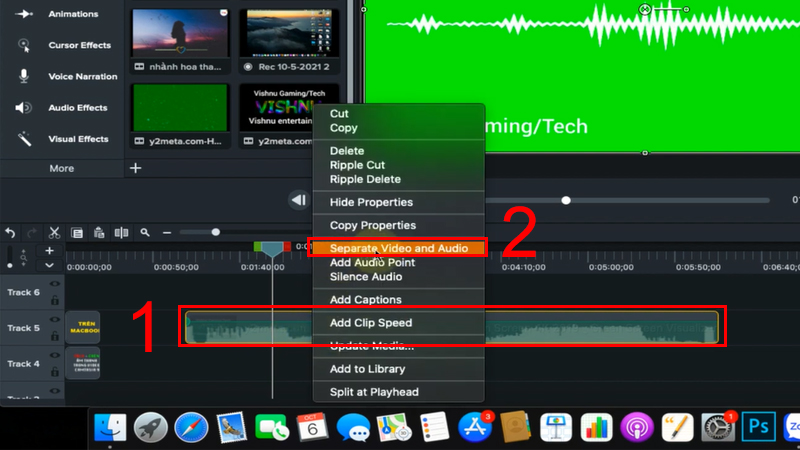Open System Preferences gear in dock
The width and height of the screenshot is (800, 450).
coord(717,427)
